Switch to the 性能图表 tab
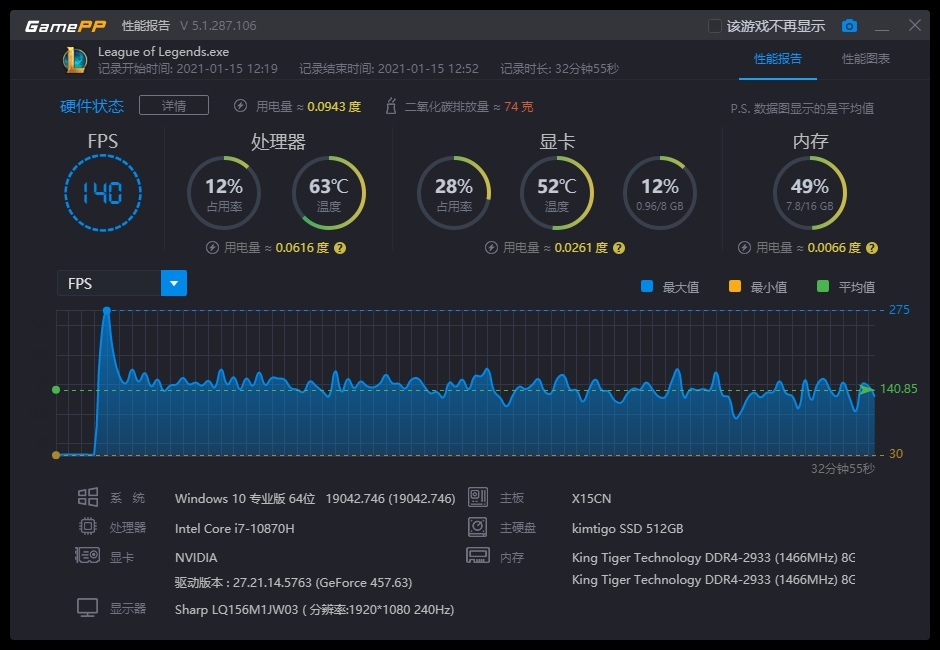940x650 pixels. 865,59
